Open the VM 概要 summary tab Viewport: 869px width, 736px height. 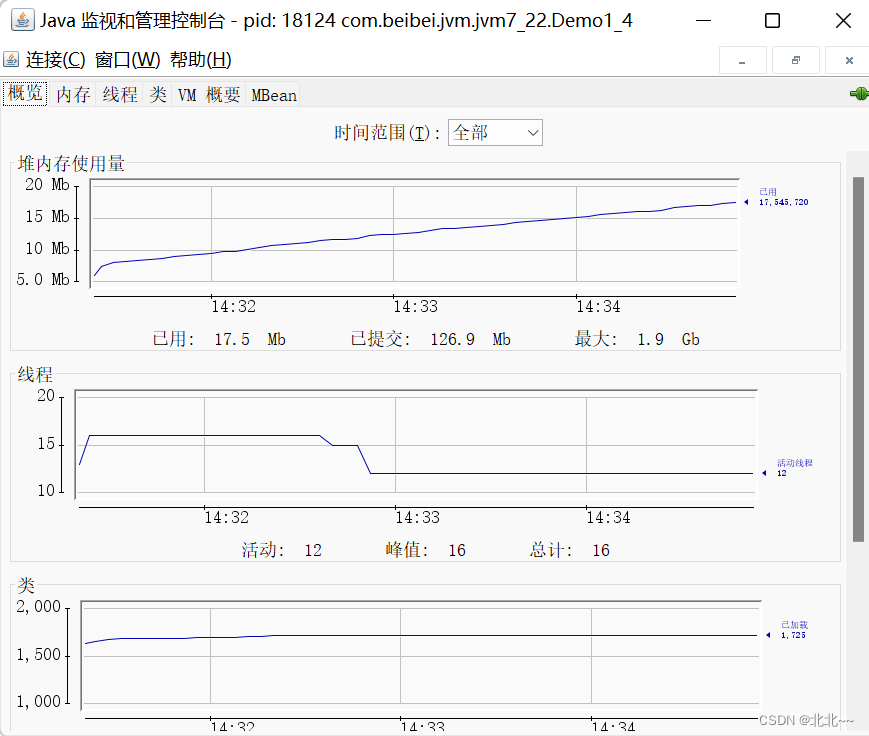tap(209, 95)
